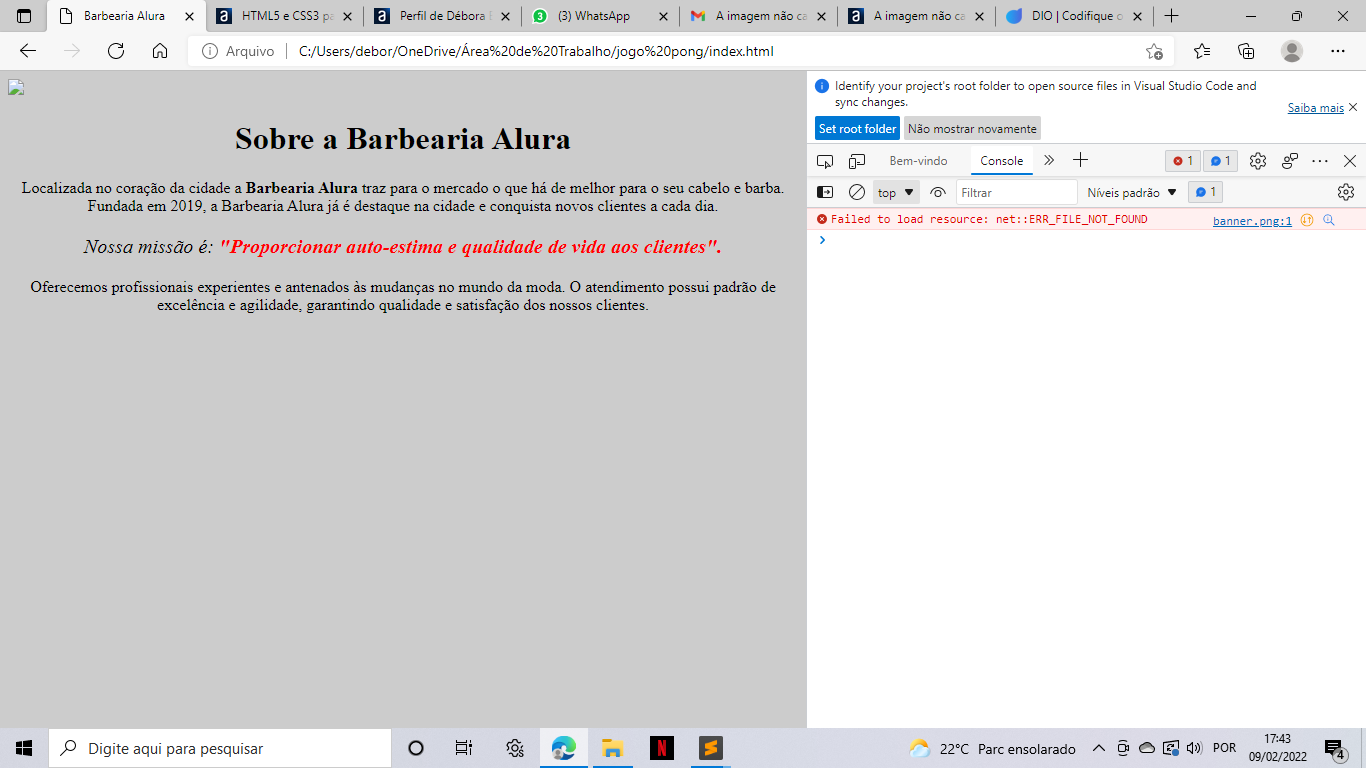Switch to the Perfil de Débora tab
Screen dimensions: 1366x768
pyautogui.click(x=443, y=16)
